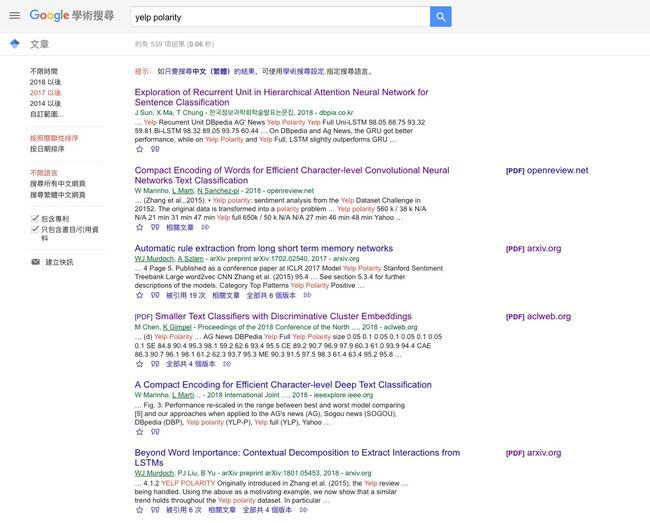Star the 'Beyond Word Importance' result
This screenshot has width=650, height=523.
pos(140,510)
